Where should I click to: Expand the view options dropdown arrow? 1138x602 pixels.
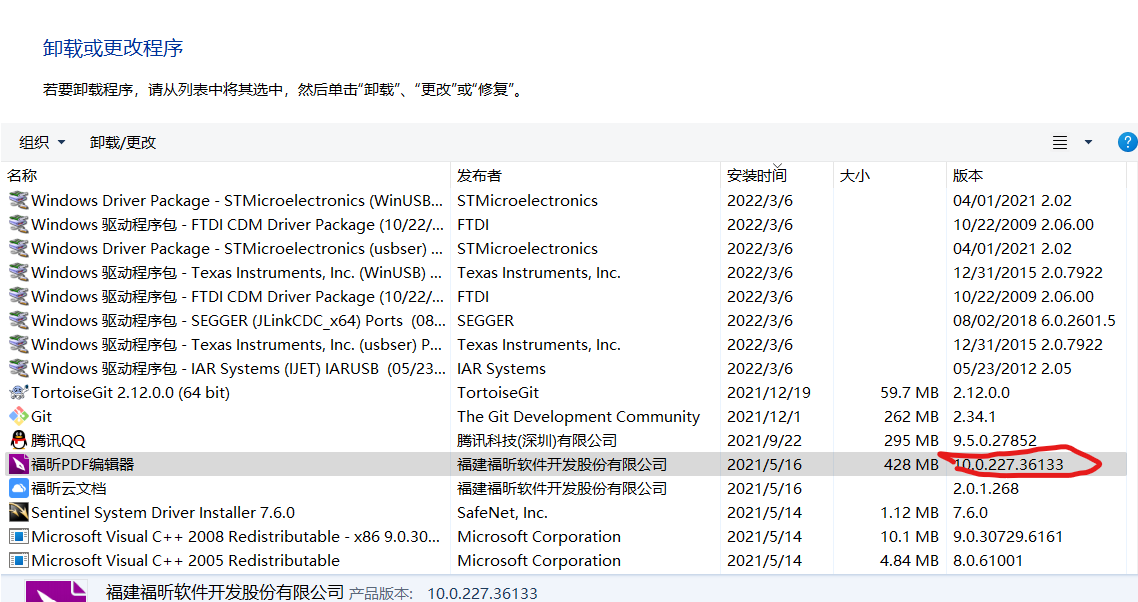1088,143
